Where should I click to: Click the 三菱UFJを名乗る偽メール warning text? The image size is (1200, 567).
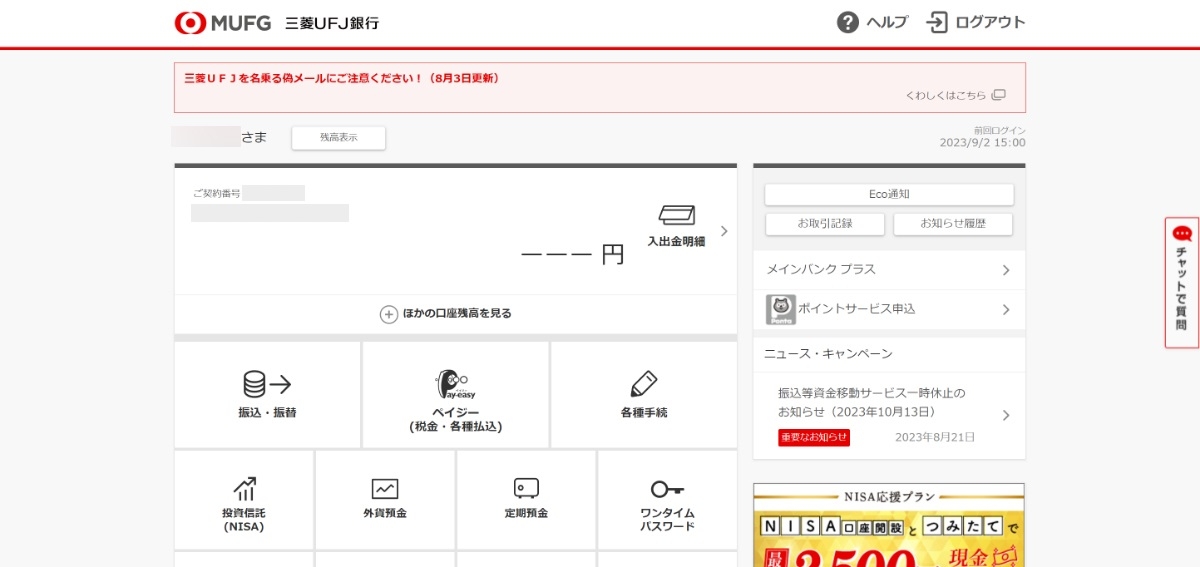[342, 78]
